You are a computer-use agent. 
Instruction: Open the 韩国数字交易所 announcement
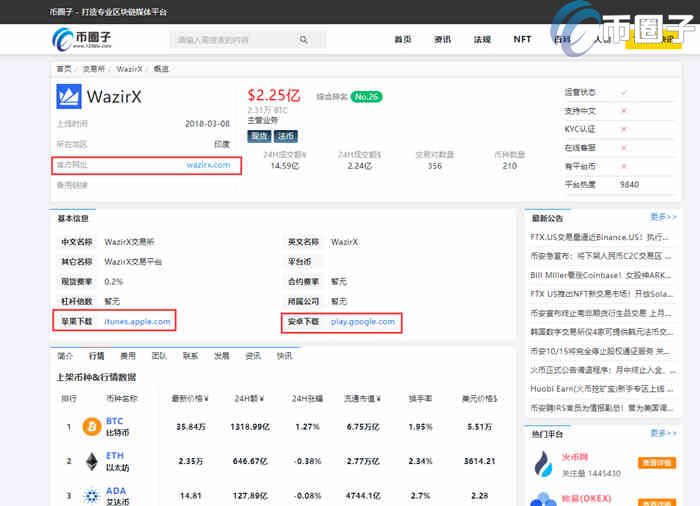(601, 332)
